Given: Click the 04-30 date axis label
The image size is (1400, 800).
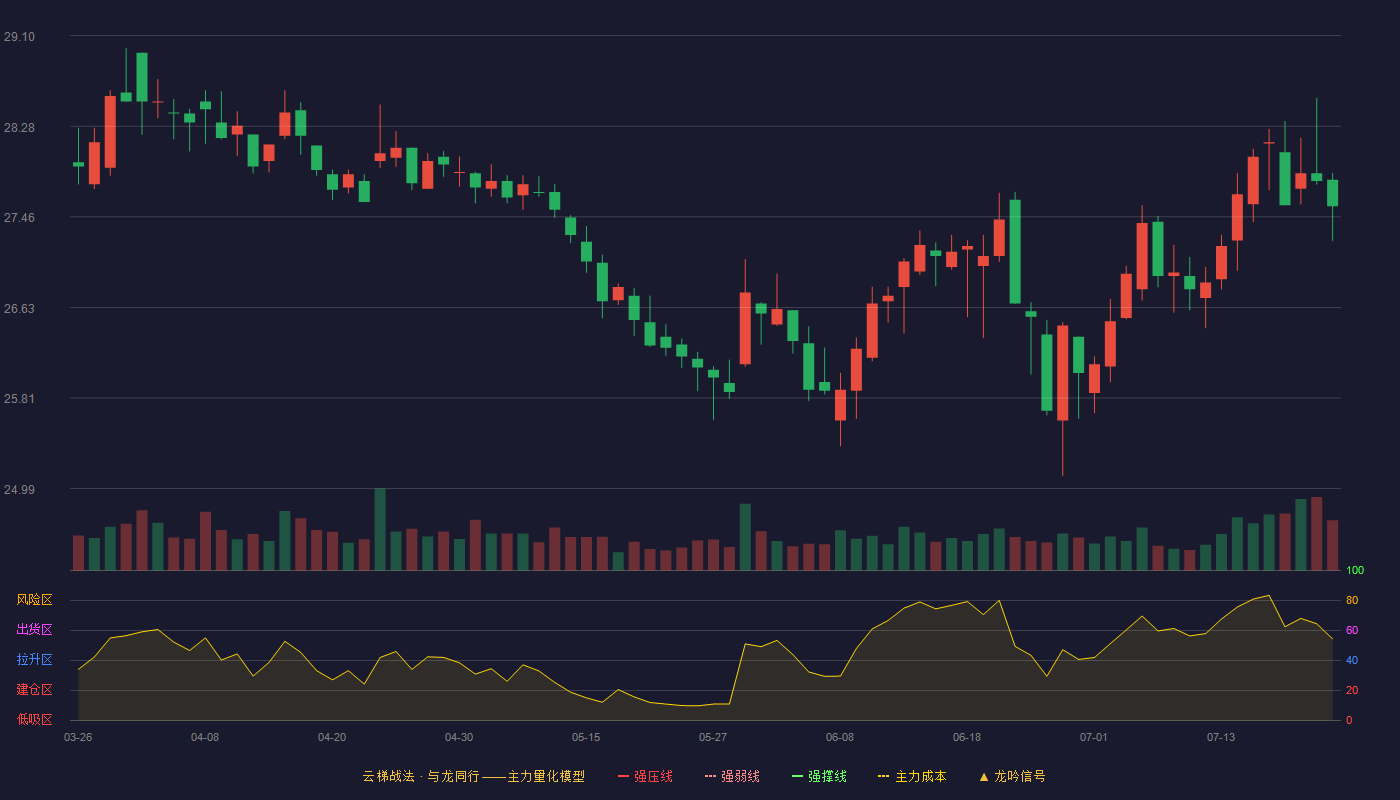Looking at the screenshot, I should coord(459,737).
